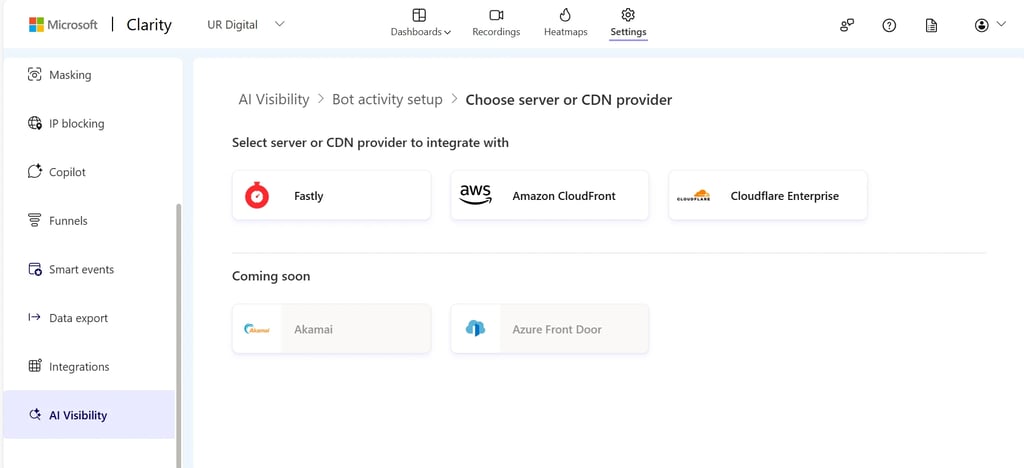Open the help question mark icon

point(889,25)
